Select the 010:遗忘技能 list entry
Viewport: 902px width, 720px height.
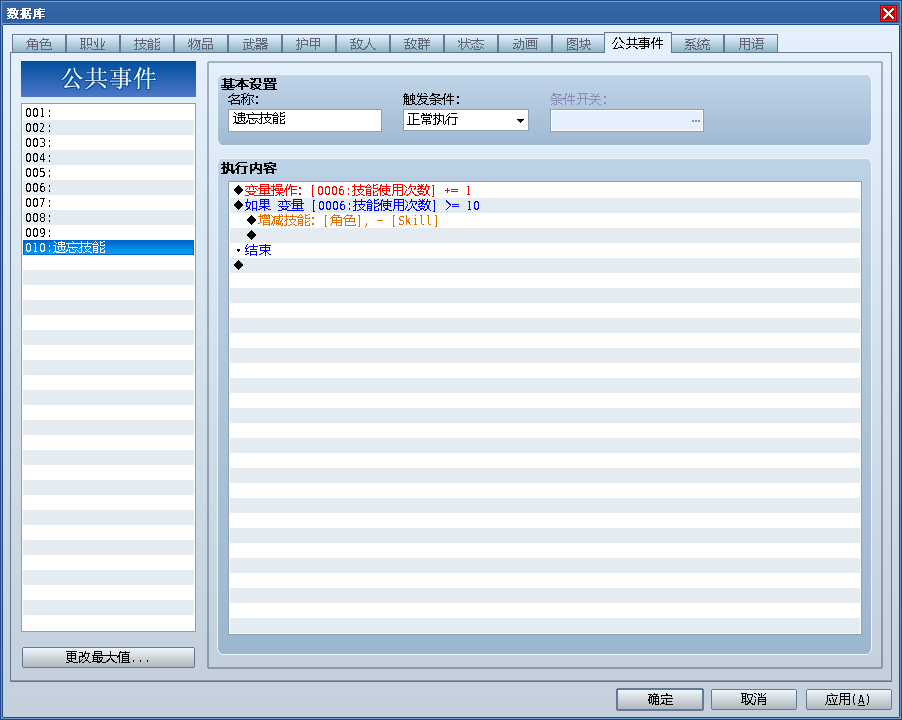pyautogui.click(x=108, y=247)
